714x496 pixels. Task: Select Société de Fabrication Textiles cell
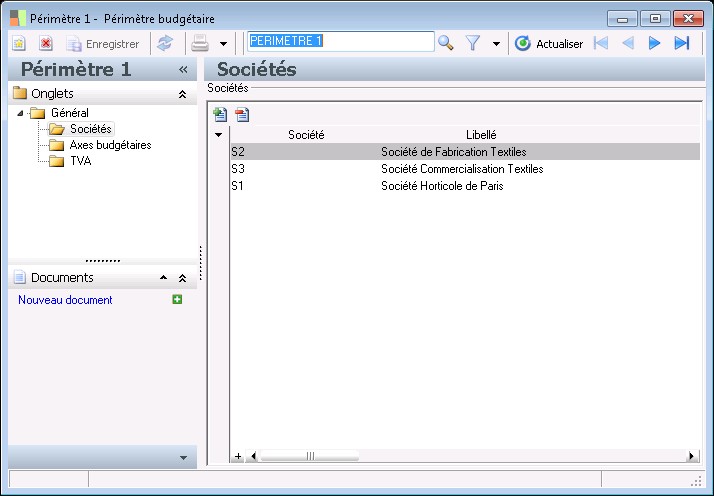coord(454,152)
